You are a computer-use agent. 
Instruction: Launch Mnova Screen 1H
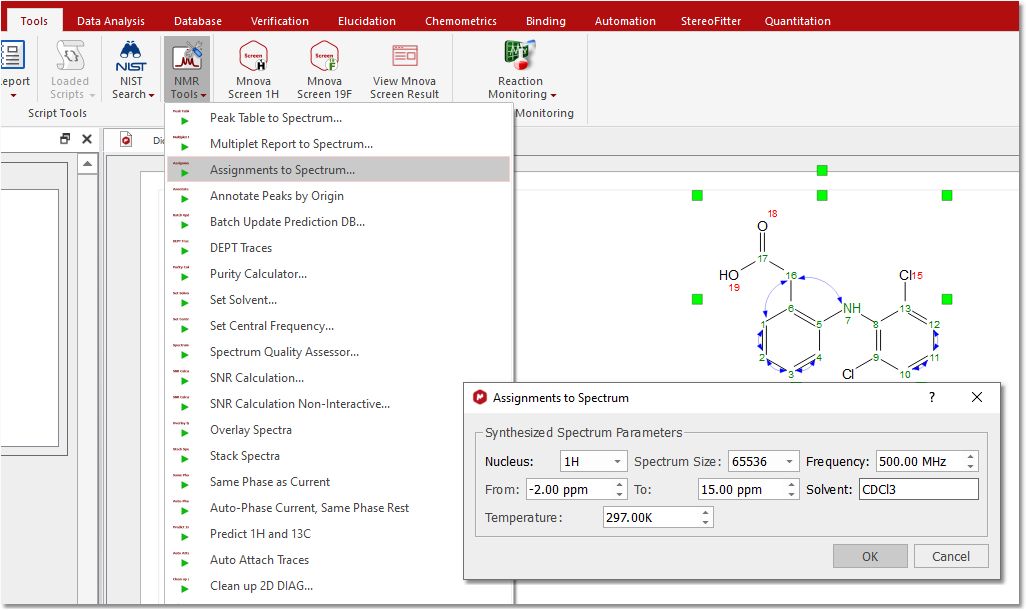coord(253,69)
